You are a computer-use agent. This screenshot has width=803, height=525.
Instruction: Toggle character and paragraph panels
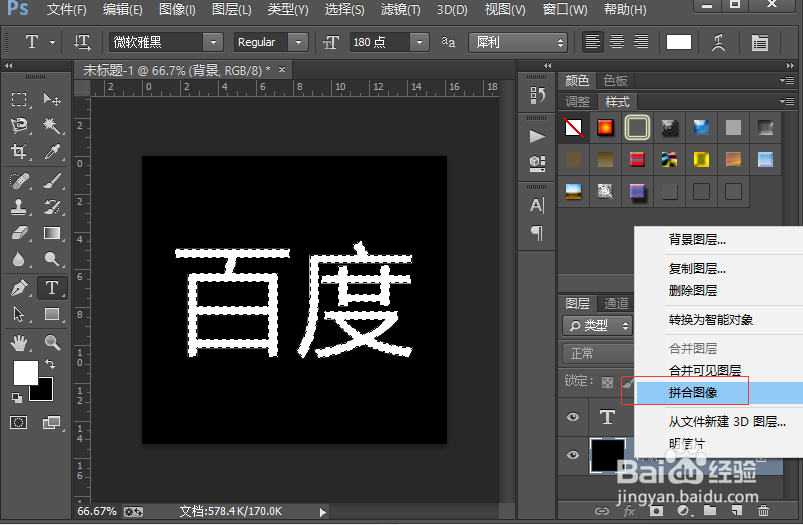pyautogui.click(x=760, y=42)
